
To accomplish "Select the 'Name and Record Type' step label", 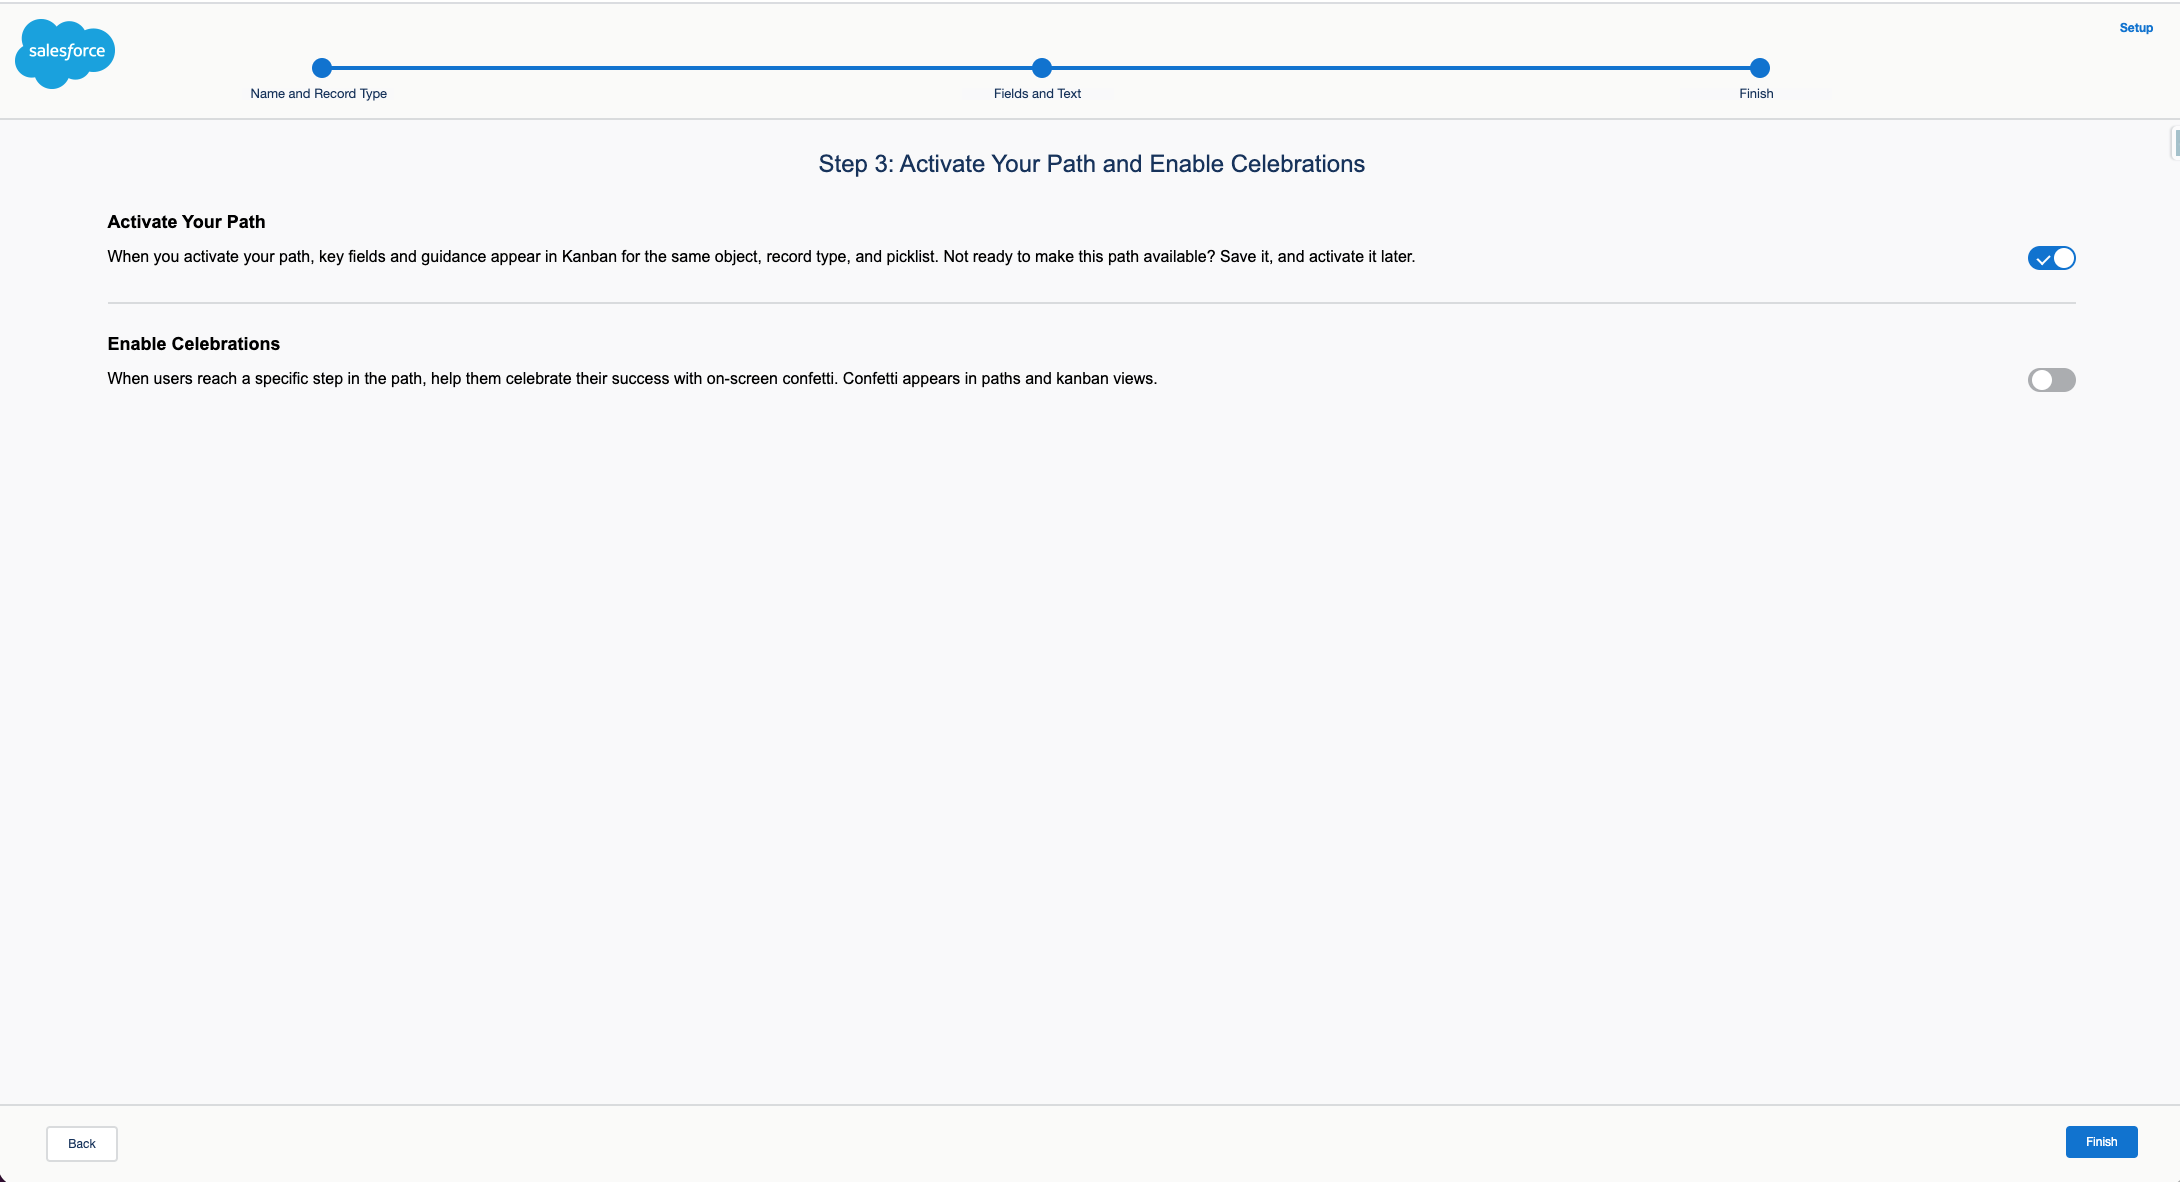I will click(x=318, y=94).
